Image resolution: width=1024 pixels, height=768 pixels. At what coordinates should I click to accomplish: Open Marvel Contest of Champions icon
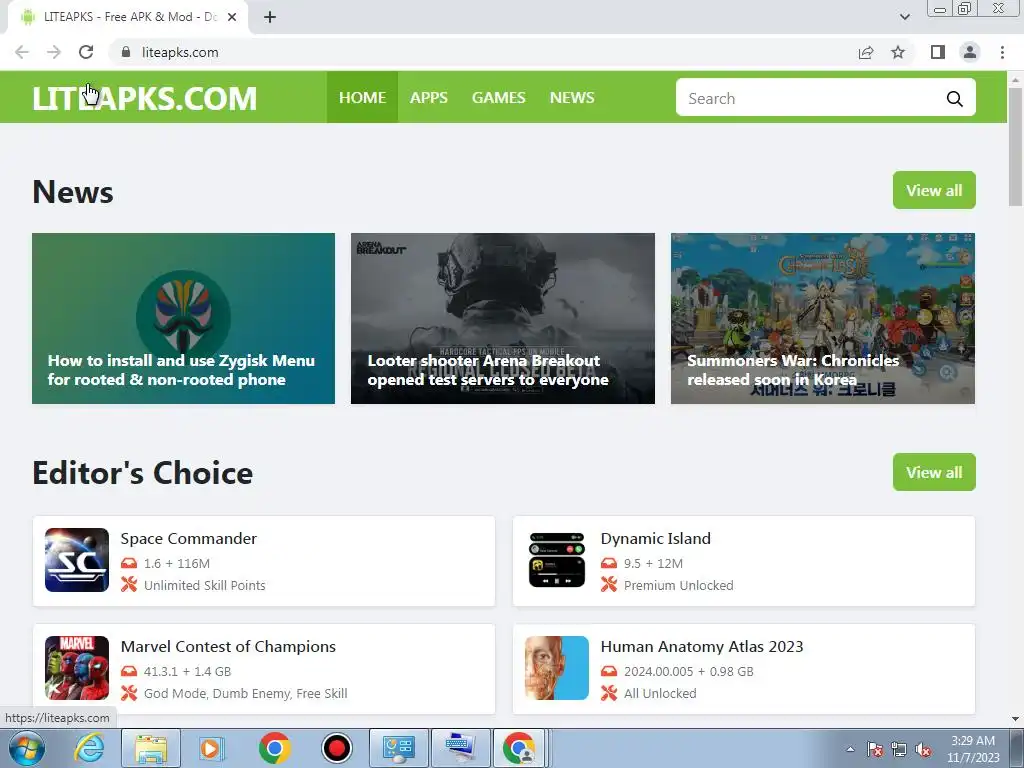[x=76, y=668]
